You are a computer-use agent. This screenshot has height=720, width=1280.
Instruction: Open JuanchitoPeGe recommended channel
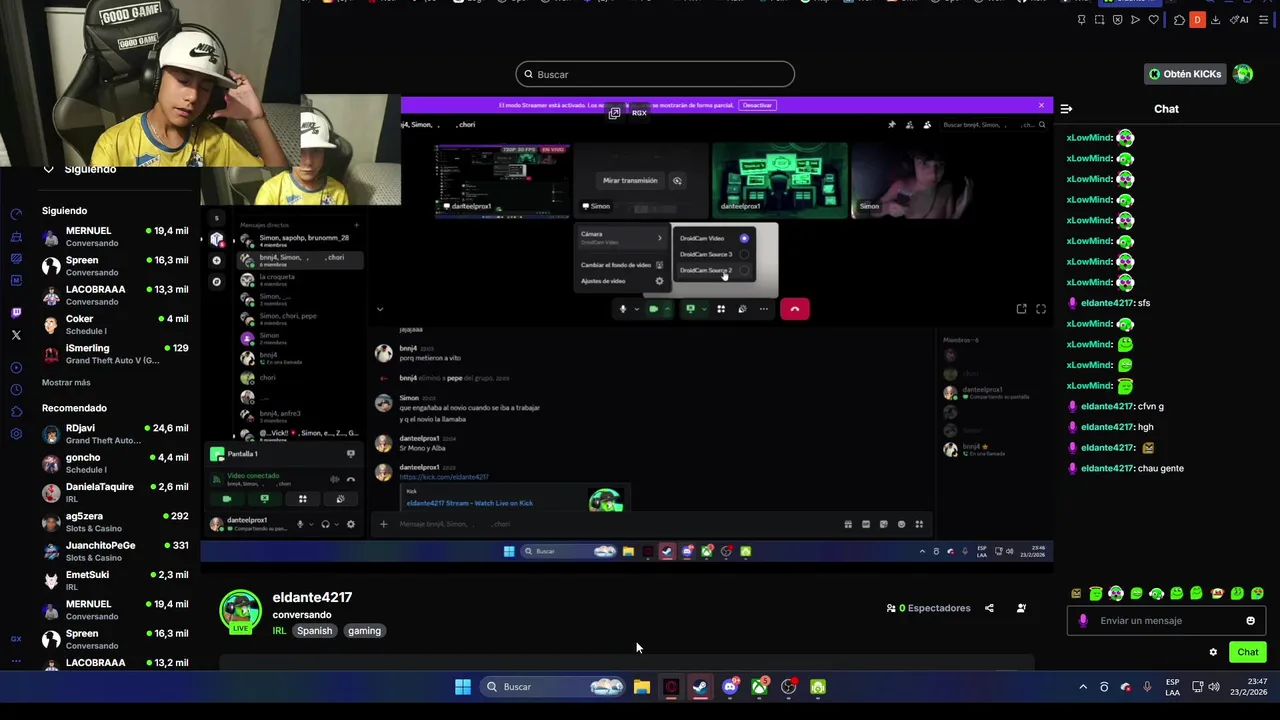click(115, 551)
